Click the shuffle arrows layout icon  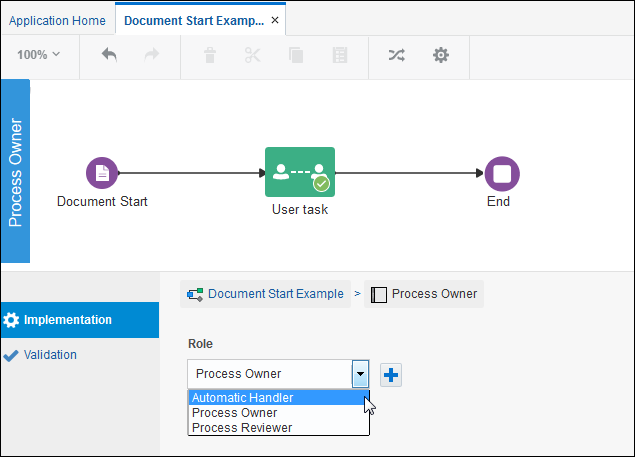tap(396, 55)
